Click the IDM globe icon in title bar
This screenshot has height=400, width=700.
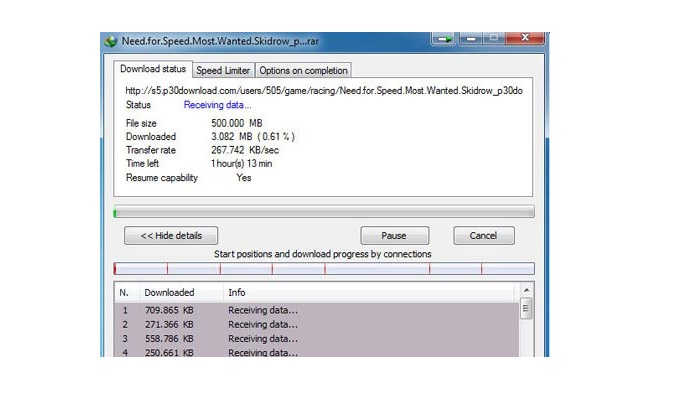click(111, 41)
